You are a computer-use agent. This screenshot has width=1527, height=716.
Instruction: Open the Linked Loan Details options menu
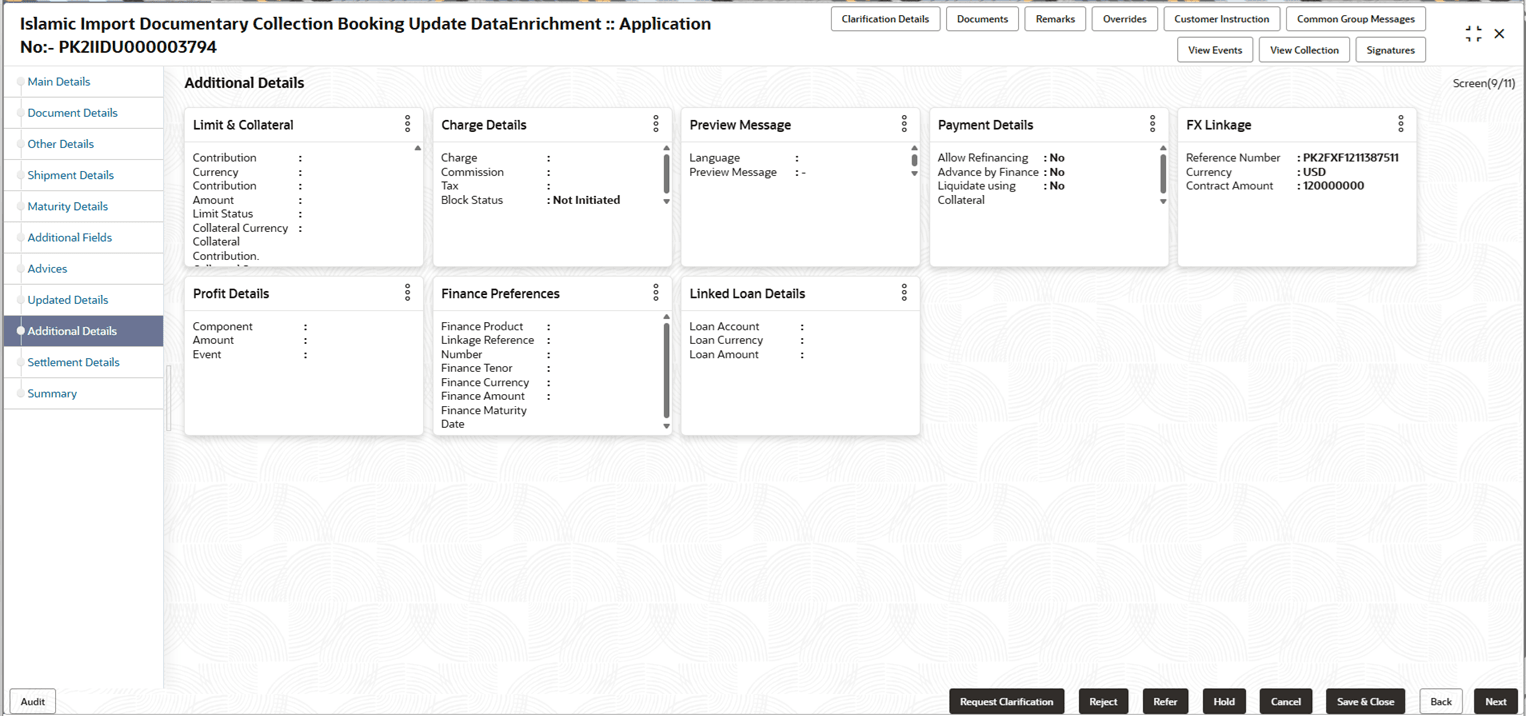coord(904,292)
